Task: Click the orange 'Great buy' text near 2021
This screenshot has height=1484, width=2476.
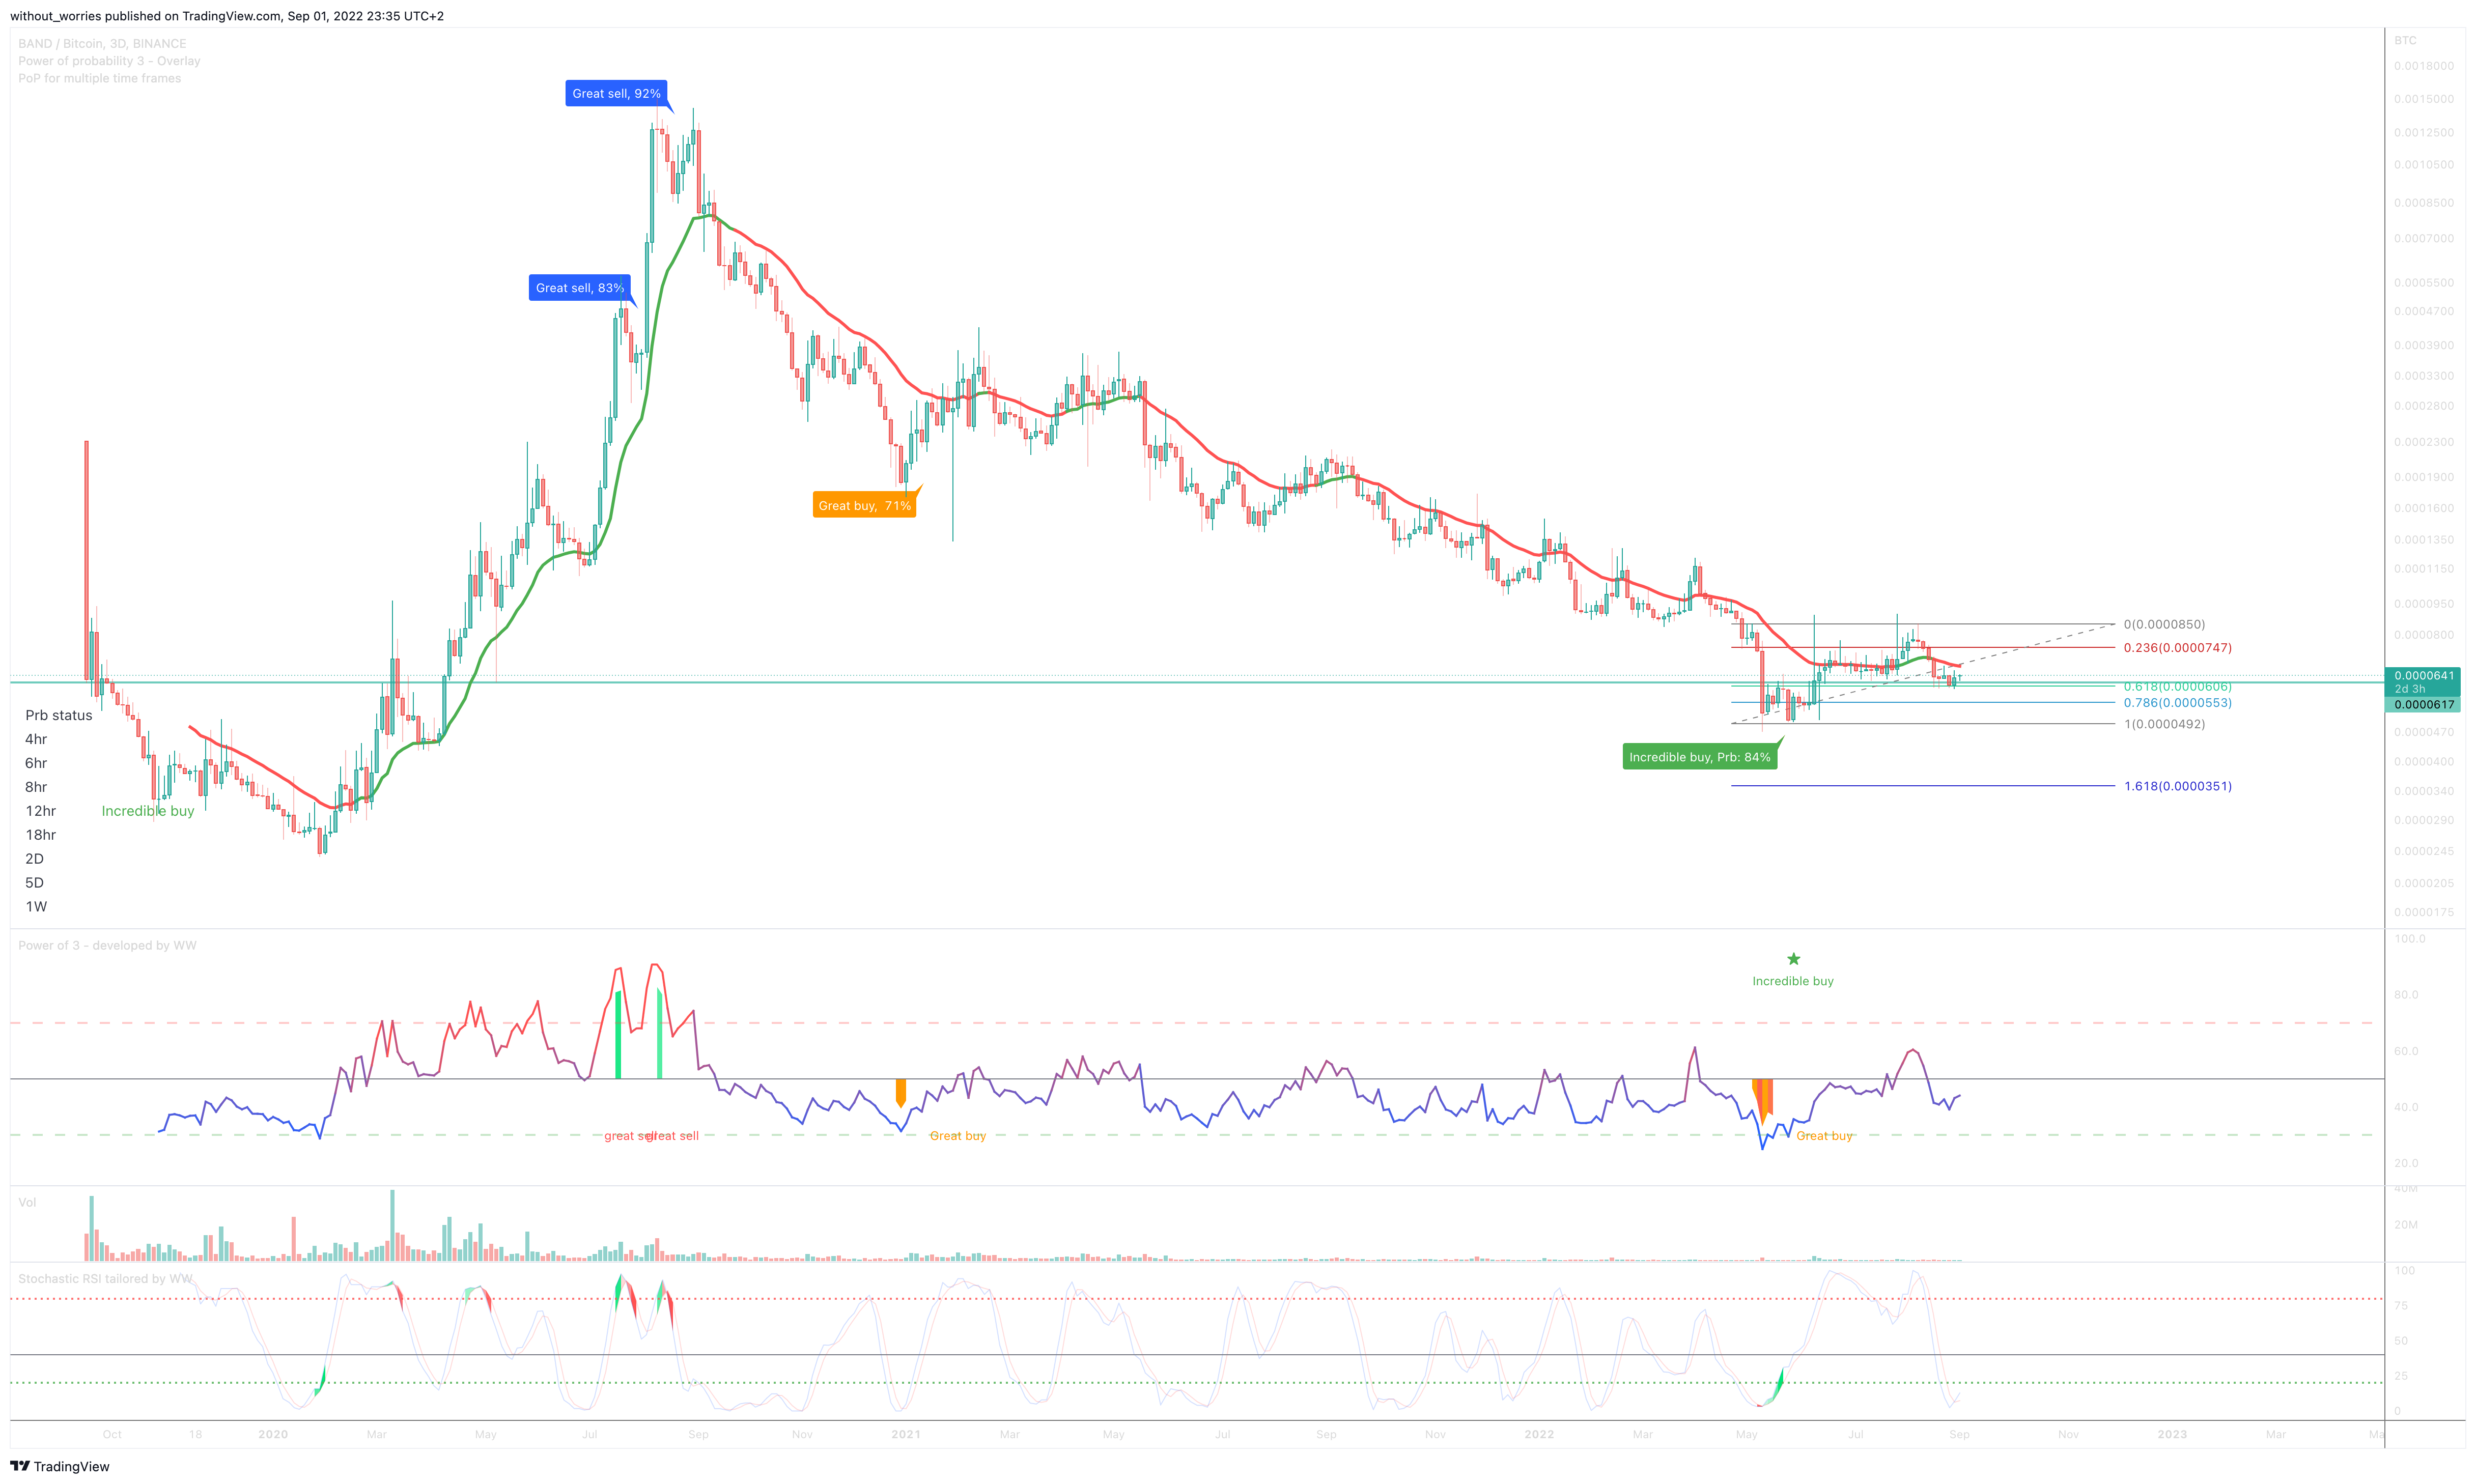Action: tap(958, 1136)
